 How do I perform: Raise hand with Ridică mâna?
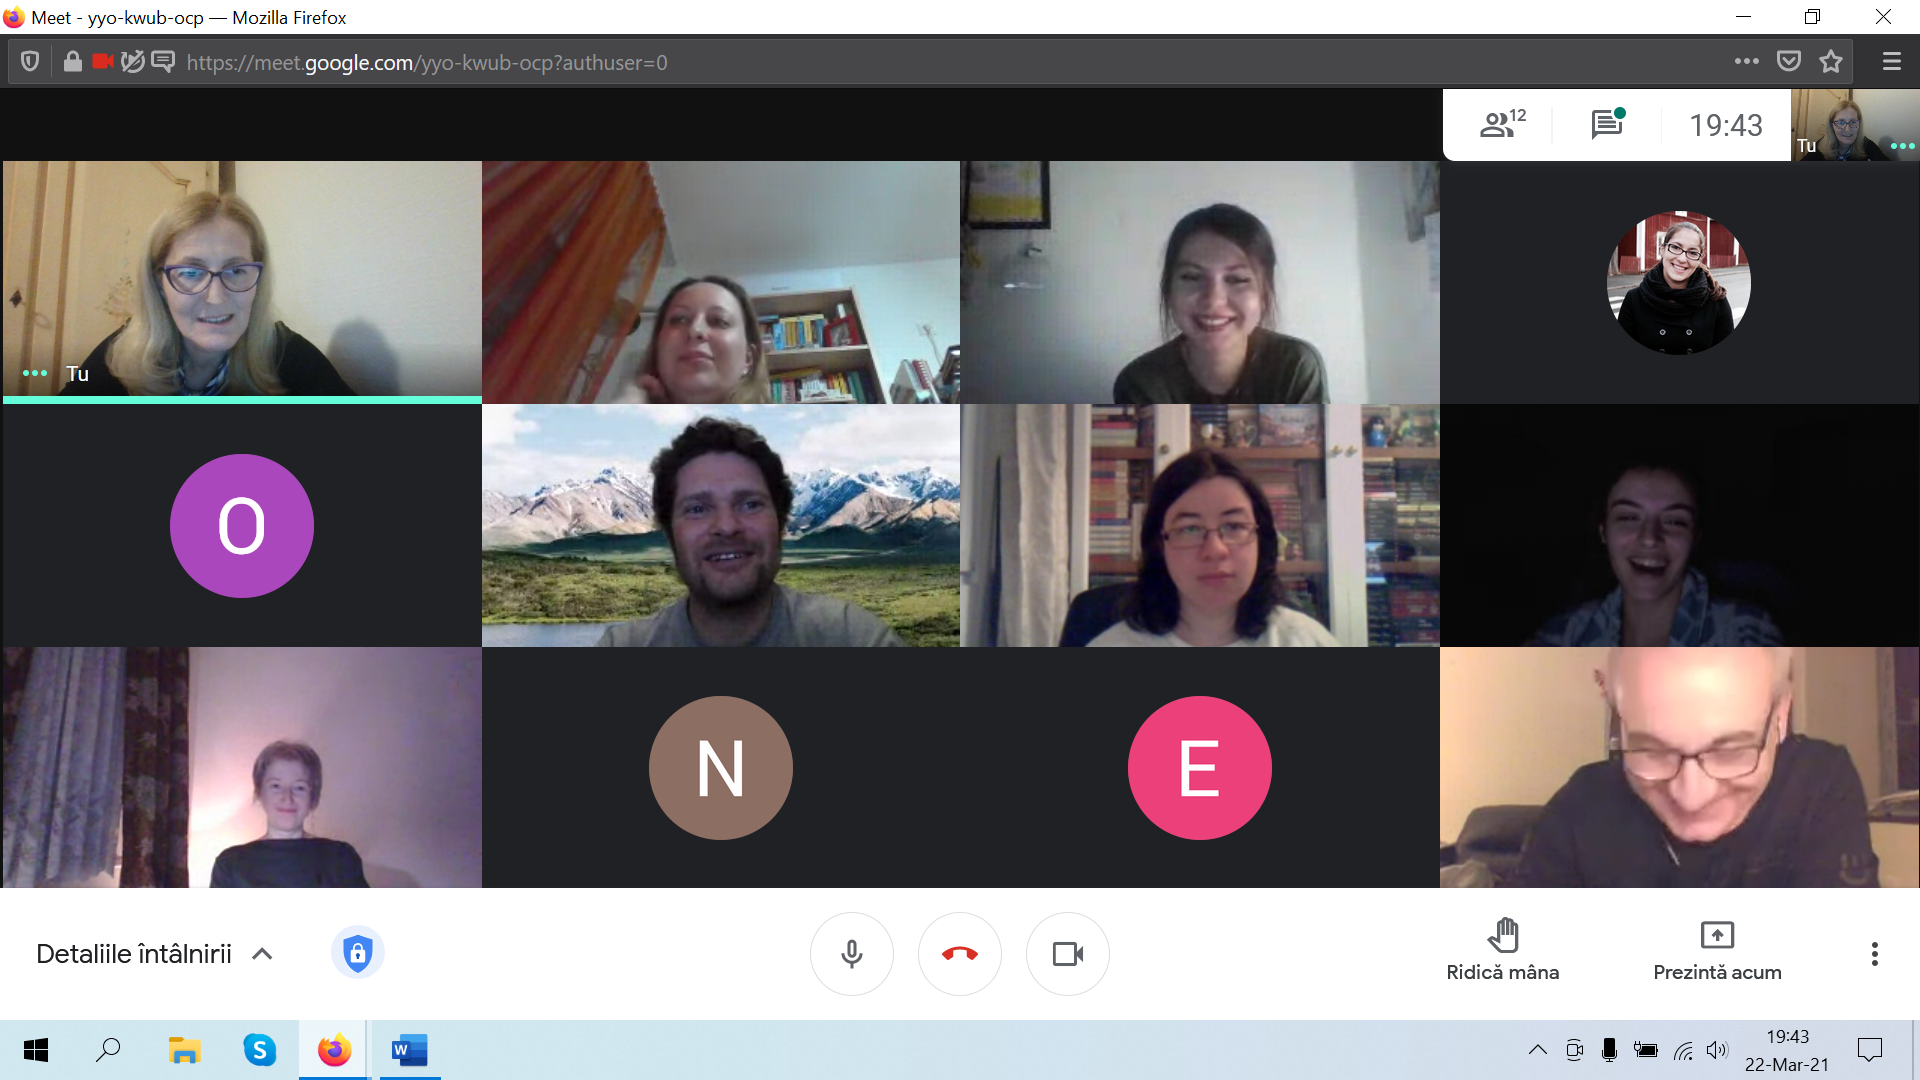point(1502,951)
